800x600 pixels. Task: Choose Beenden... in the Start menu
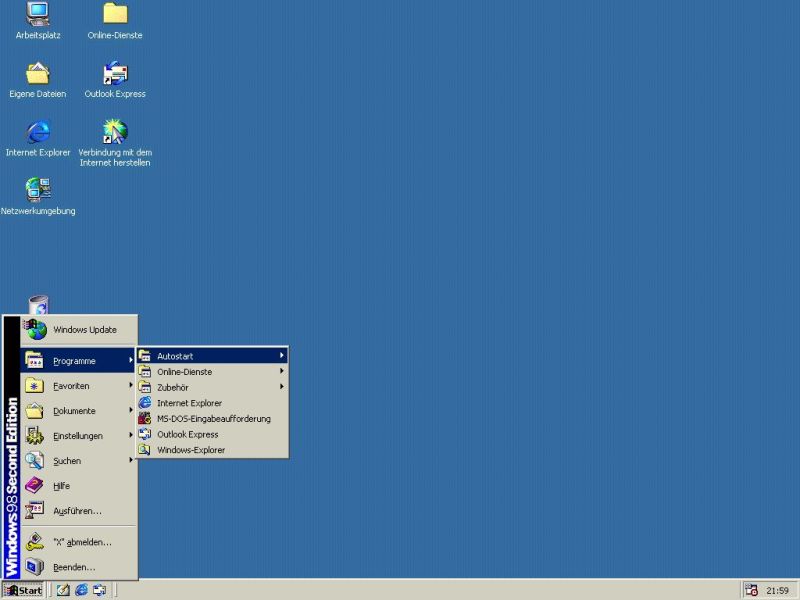pyautogui.click(x=79, y=567)
